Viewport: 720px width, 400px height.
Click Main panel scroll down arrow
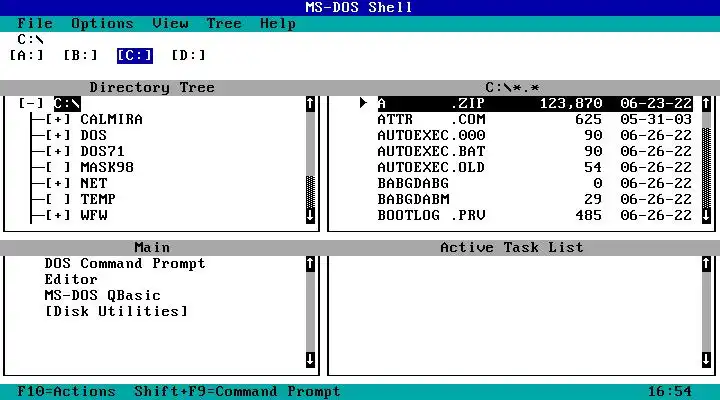tap(310, 360)
